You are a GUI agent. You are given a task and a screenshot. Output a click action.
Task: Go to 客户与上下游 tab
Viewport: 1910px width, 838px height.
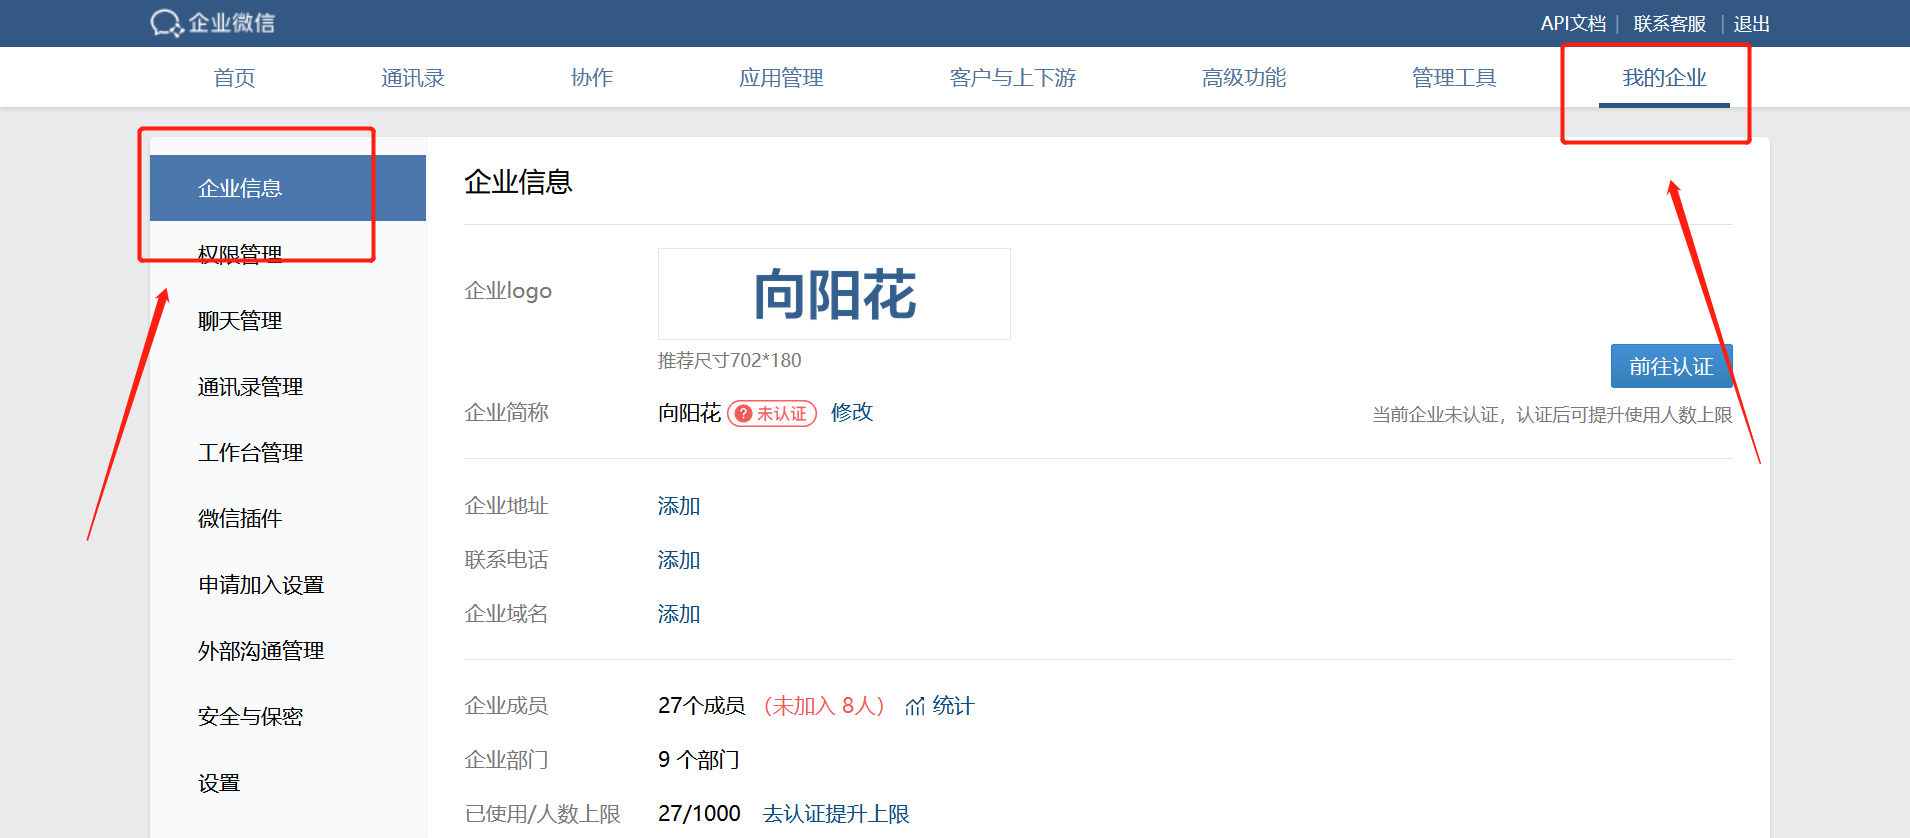1012,78
